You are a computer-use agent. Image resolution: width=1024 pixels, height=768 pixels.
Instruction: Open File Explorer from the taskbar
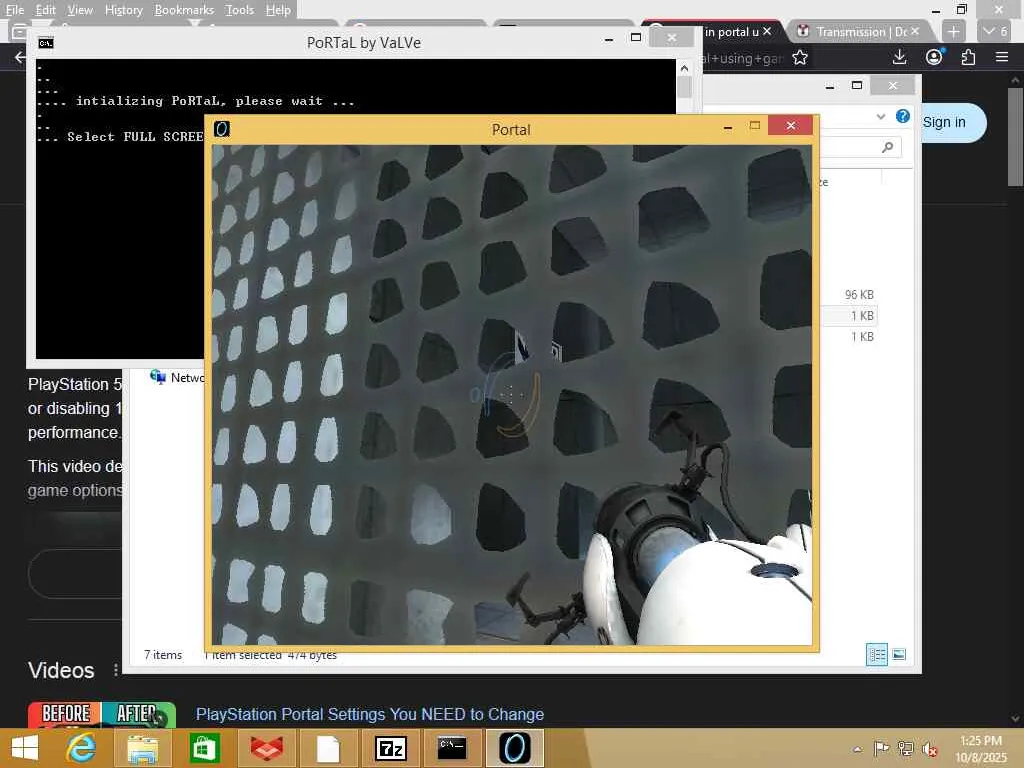point(142,748)
